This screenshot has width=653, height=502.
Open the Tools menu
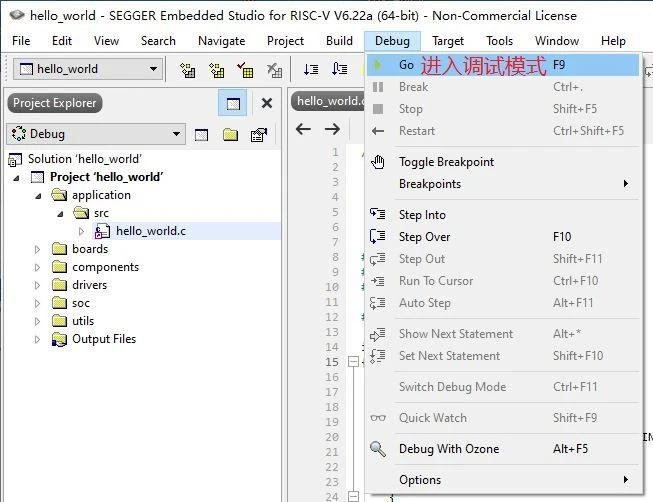pyautogui.click(x=499, y=41)
